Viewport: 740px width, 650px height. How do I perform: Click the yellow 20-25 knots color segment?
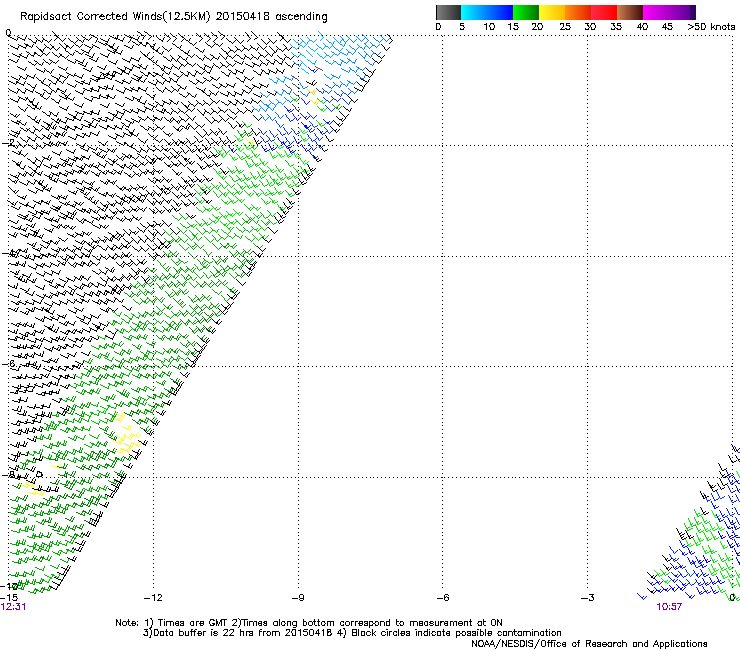[x=552, y=12]
